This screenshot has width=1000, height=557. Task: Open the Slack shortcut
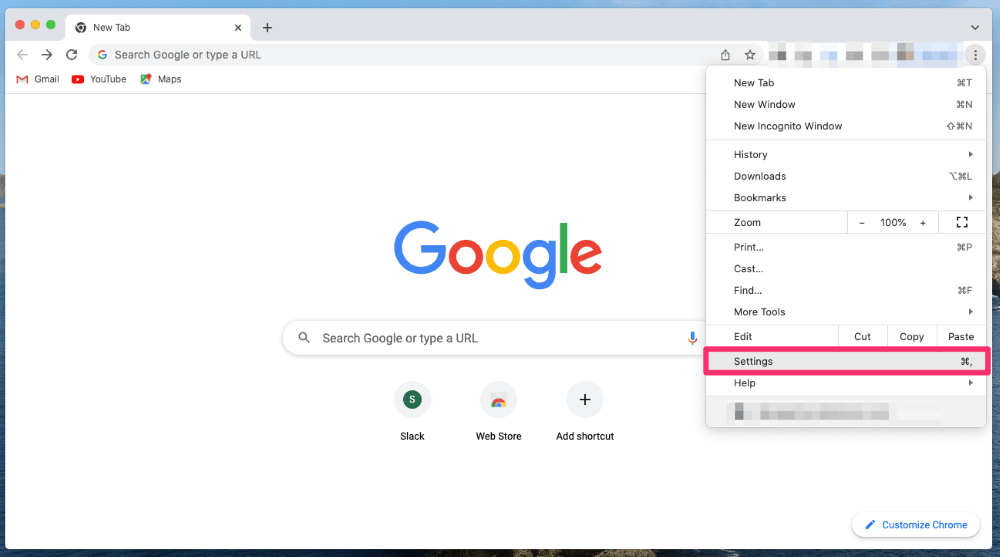pyautogui.click(x=412, y=412)
